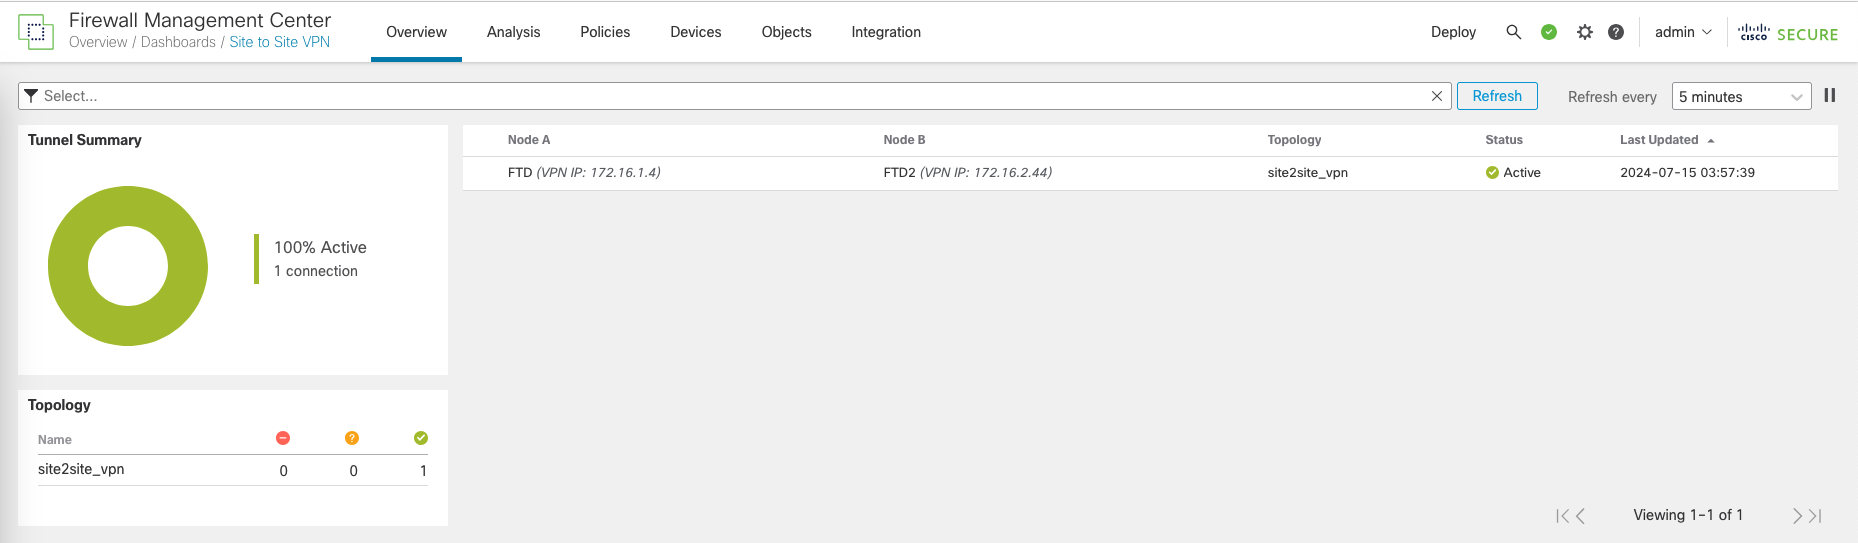Click the filter funnel icon
This screenshot has height=543, width=1858.
31,96
